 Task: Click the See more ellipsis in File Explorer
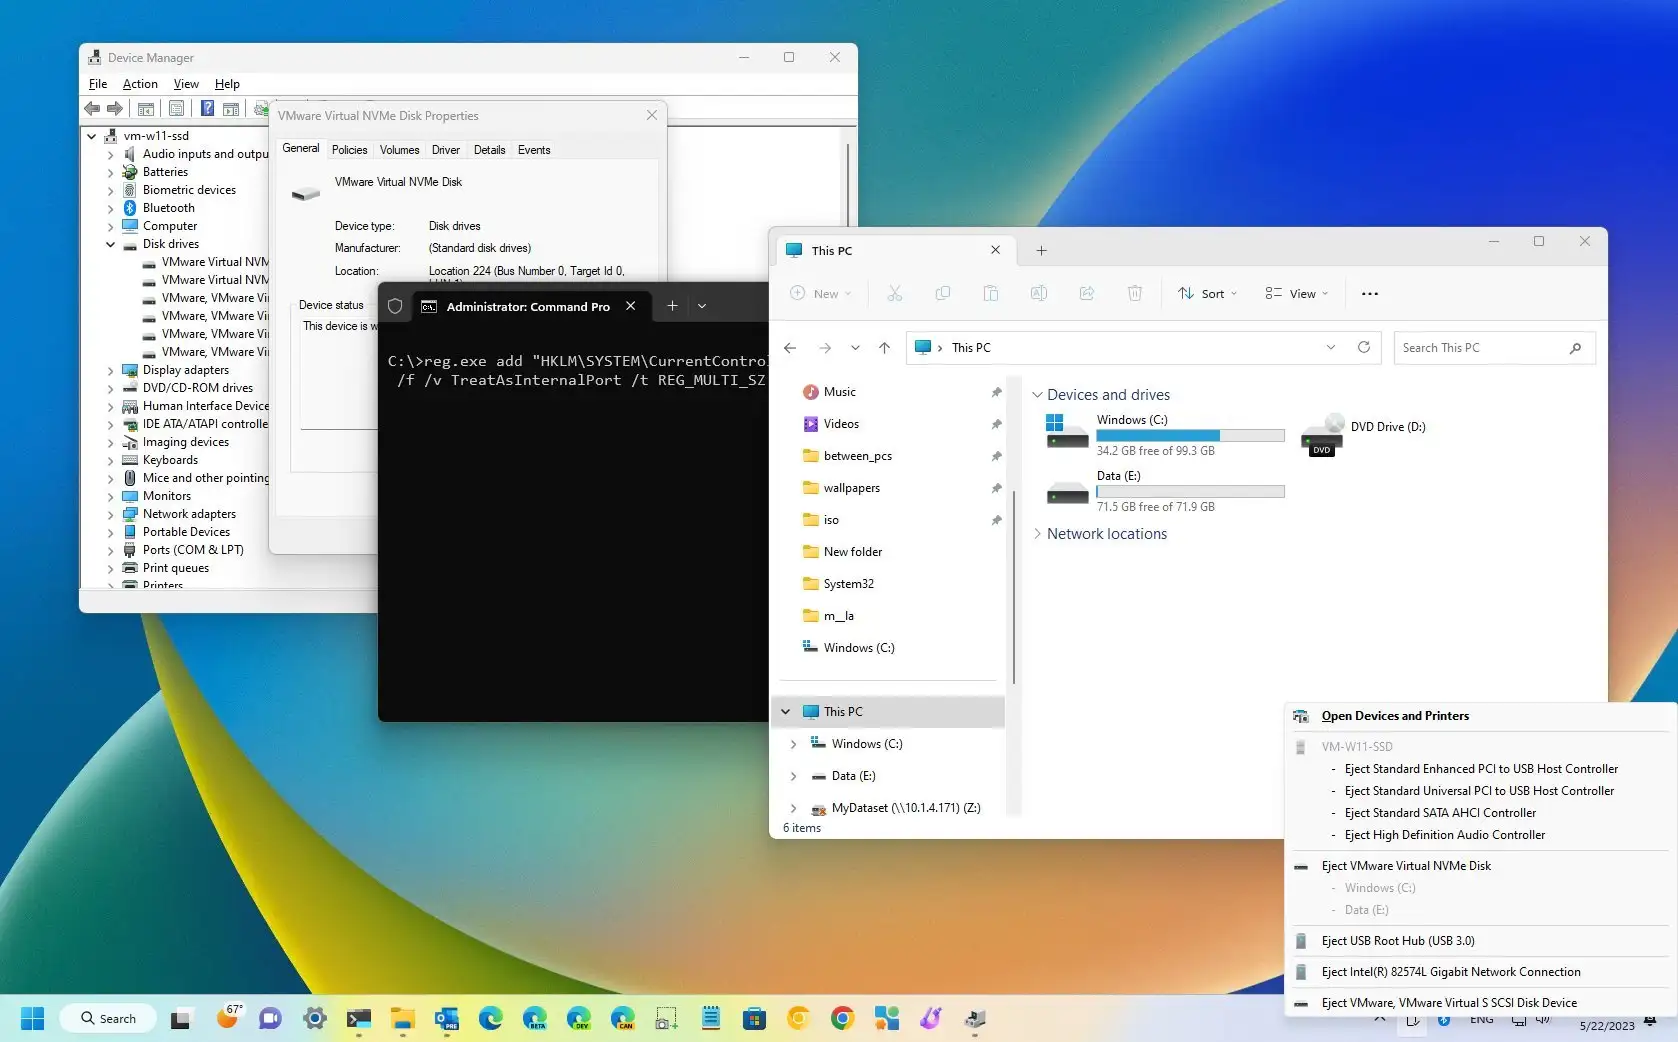pos(1370,293)
